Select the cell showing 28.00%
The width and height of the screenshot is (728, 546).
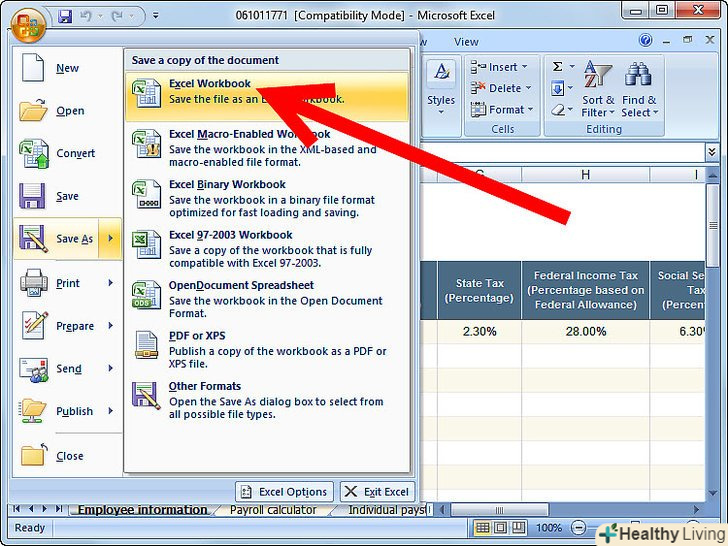click(585, 332)
